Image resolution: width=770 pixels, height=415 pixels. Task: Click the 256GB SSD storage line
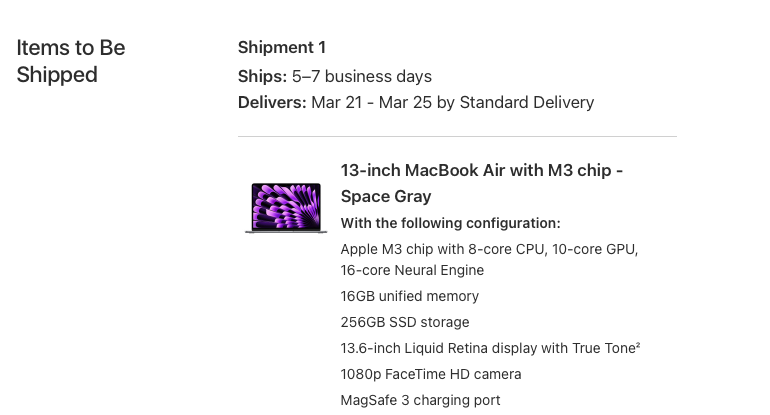(404, 322)
